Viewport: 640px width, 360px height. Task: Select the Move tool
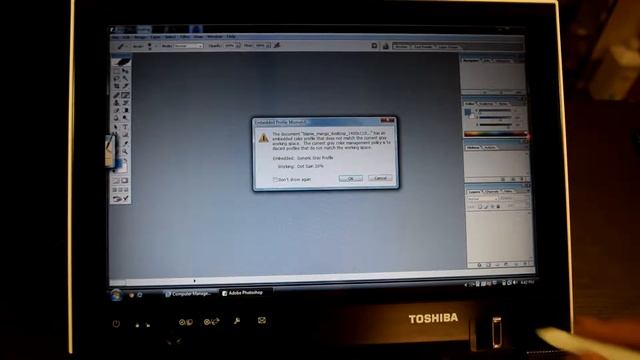tap(125, 70)
